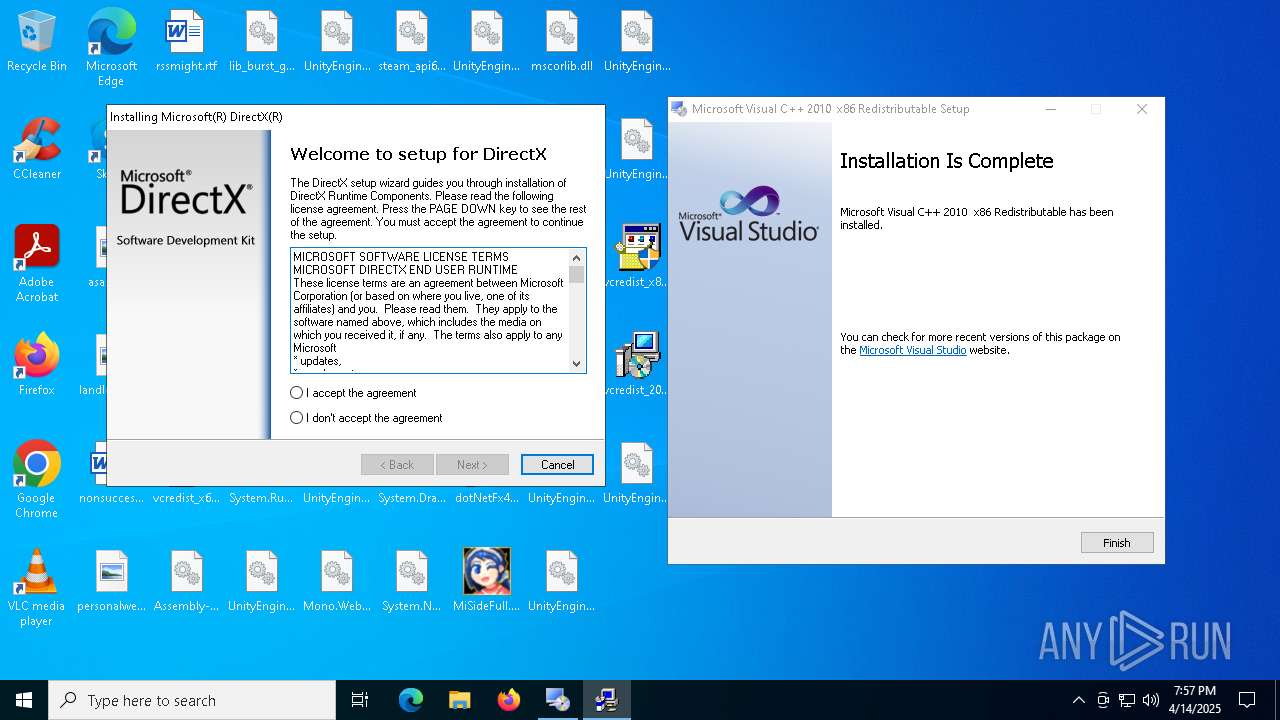1280x720 pixels.
Task: Select the System.Ru... file label
Action: coord(261,498)
